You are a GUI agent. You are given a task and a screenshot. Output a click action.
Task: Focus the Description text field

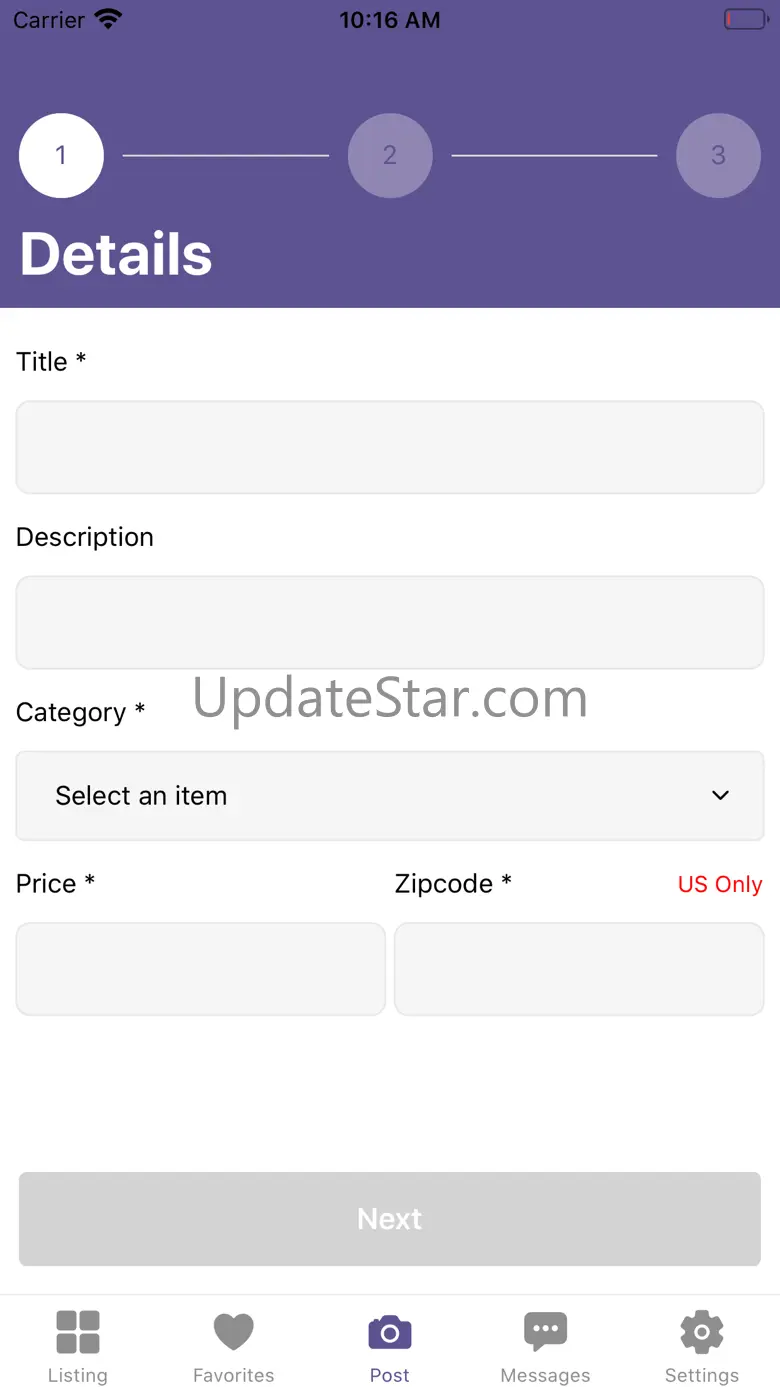390,622
